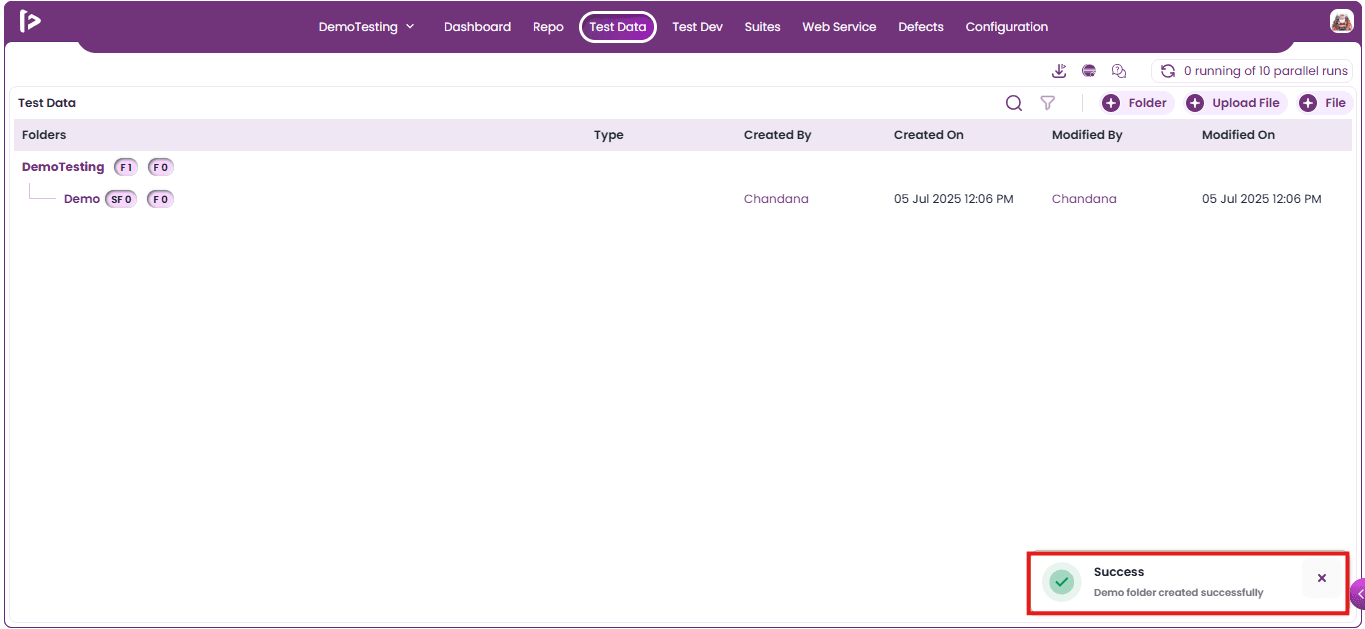Open the help chat icon
Image resolution: width=1365 pixels, height=629 pixels.
(1119, 71)
